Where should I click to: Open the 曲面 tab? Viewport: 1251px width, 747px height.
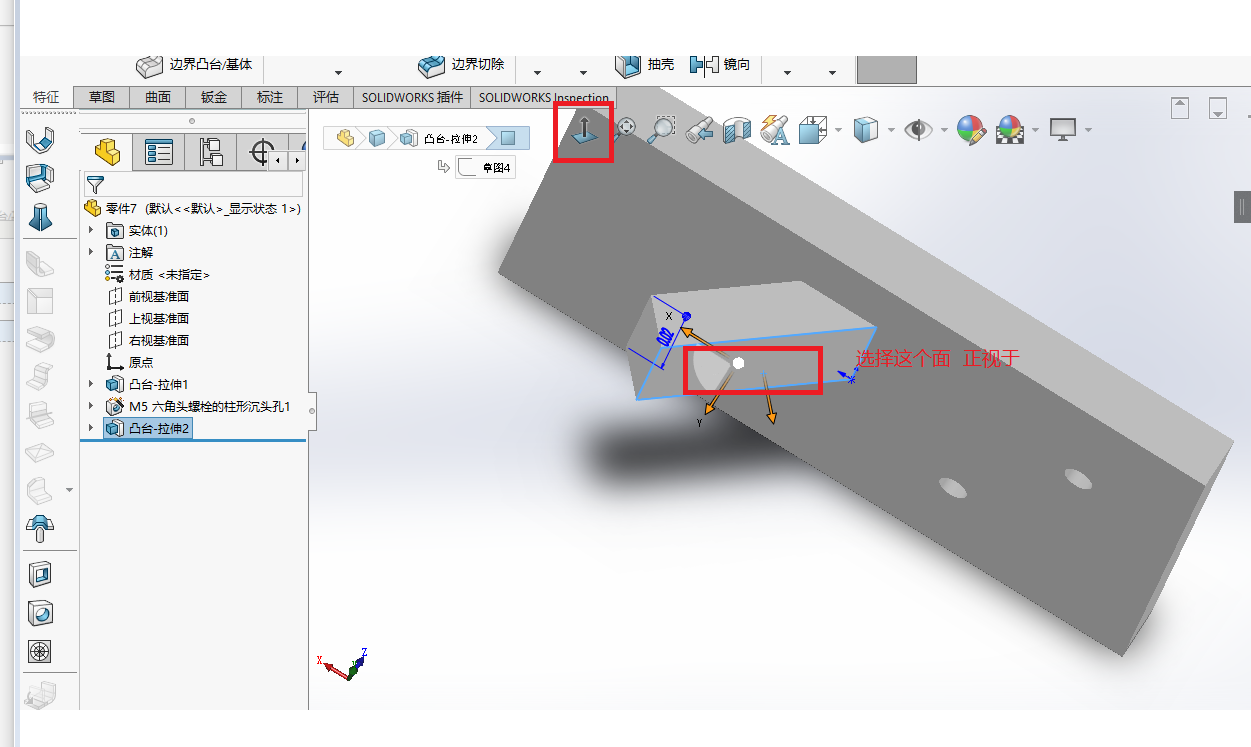pos(158,97)
